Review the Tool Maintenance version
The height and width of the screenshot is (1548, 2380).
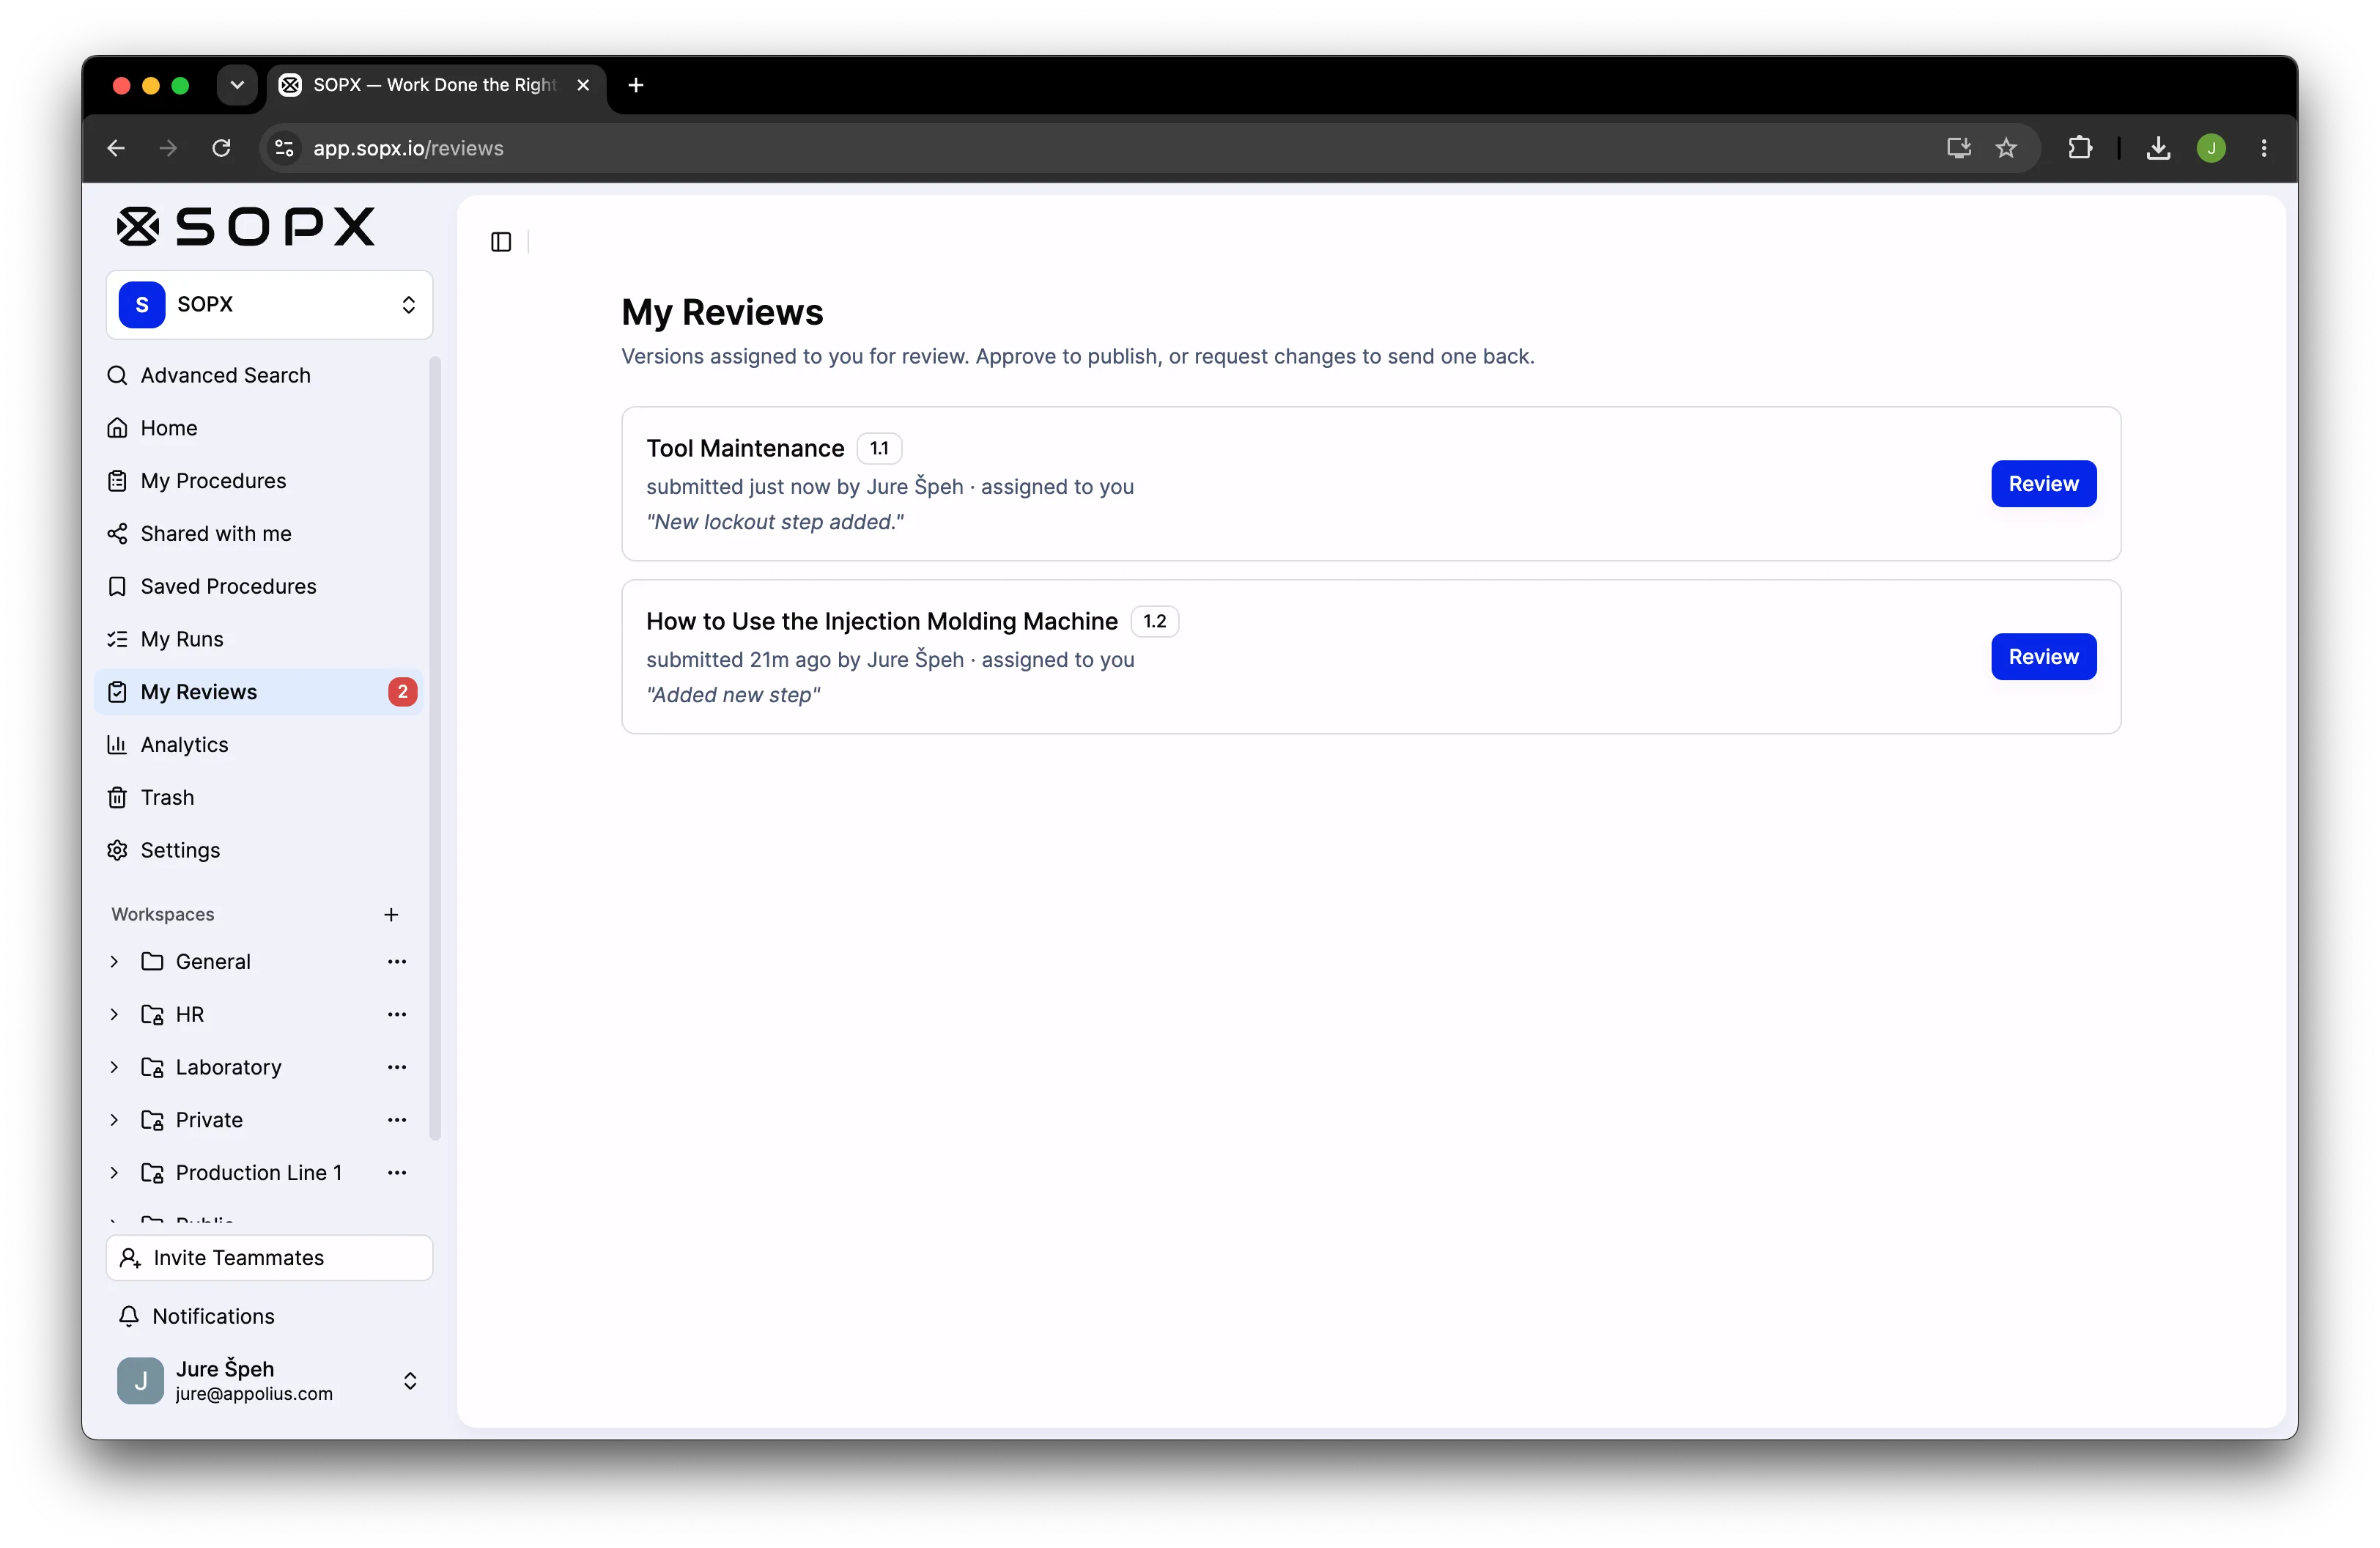click(x=2043, y=484)
